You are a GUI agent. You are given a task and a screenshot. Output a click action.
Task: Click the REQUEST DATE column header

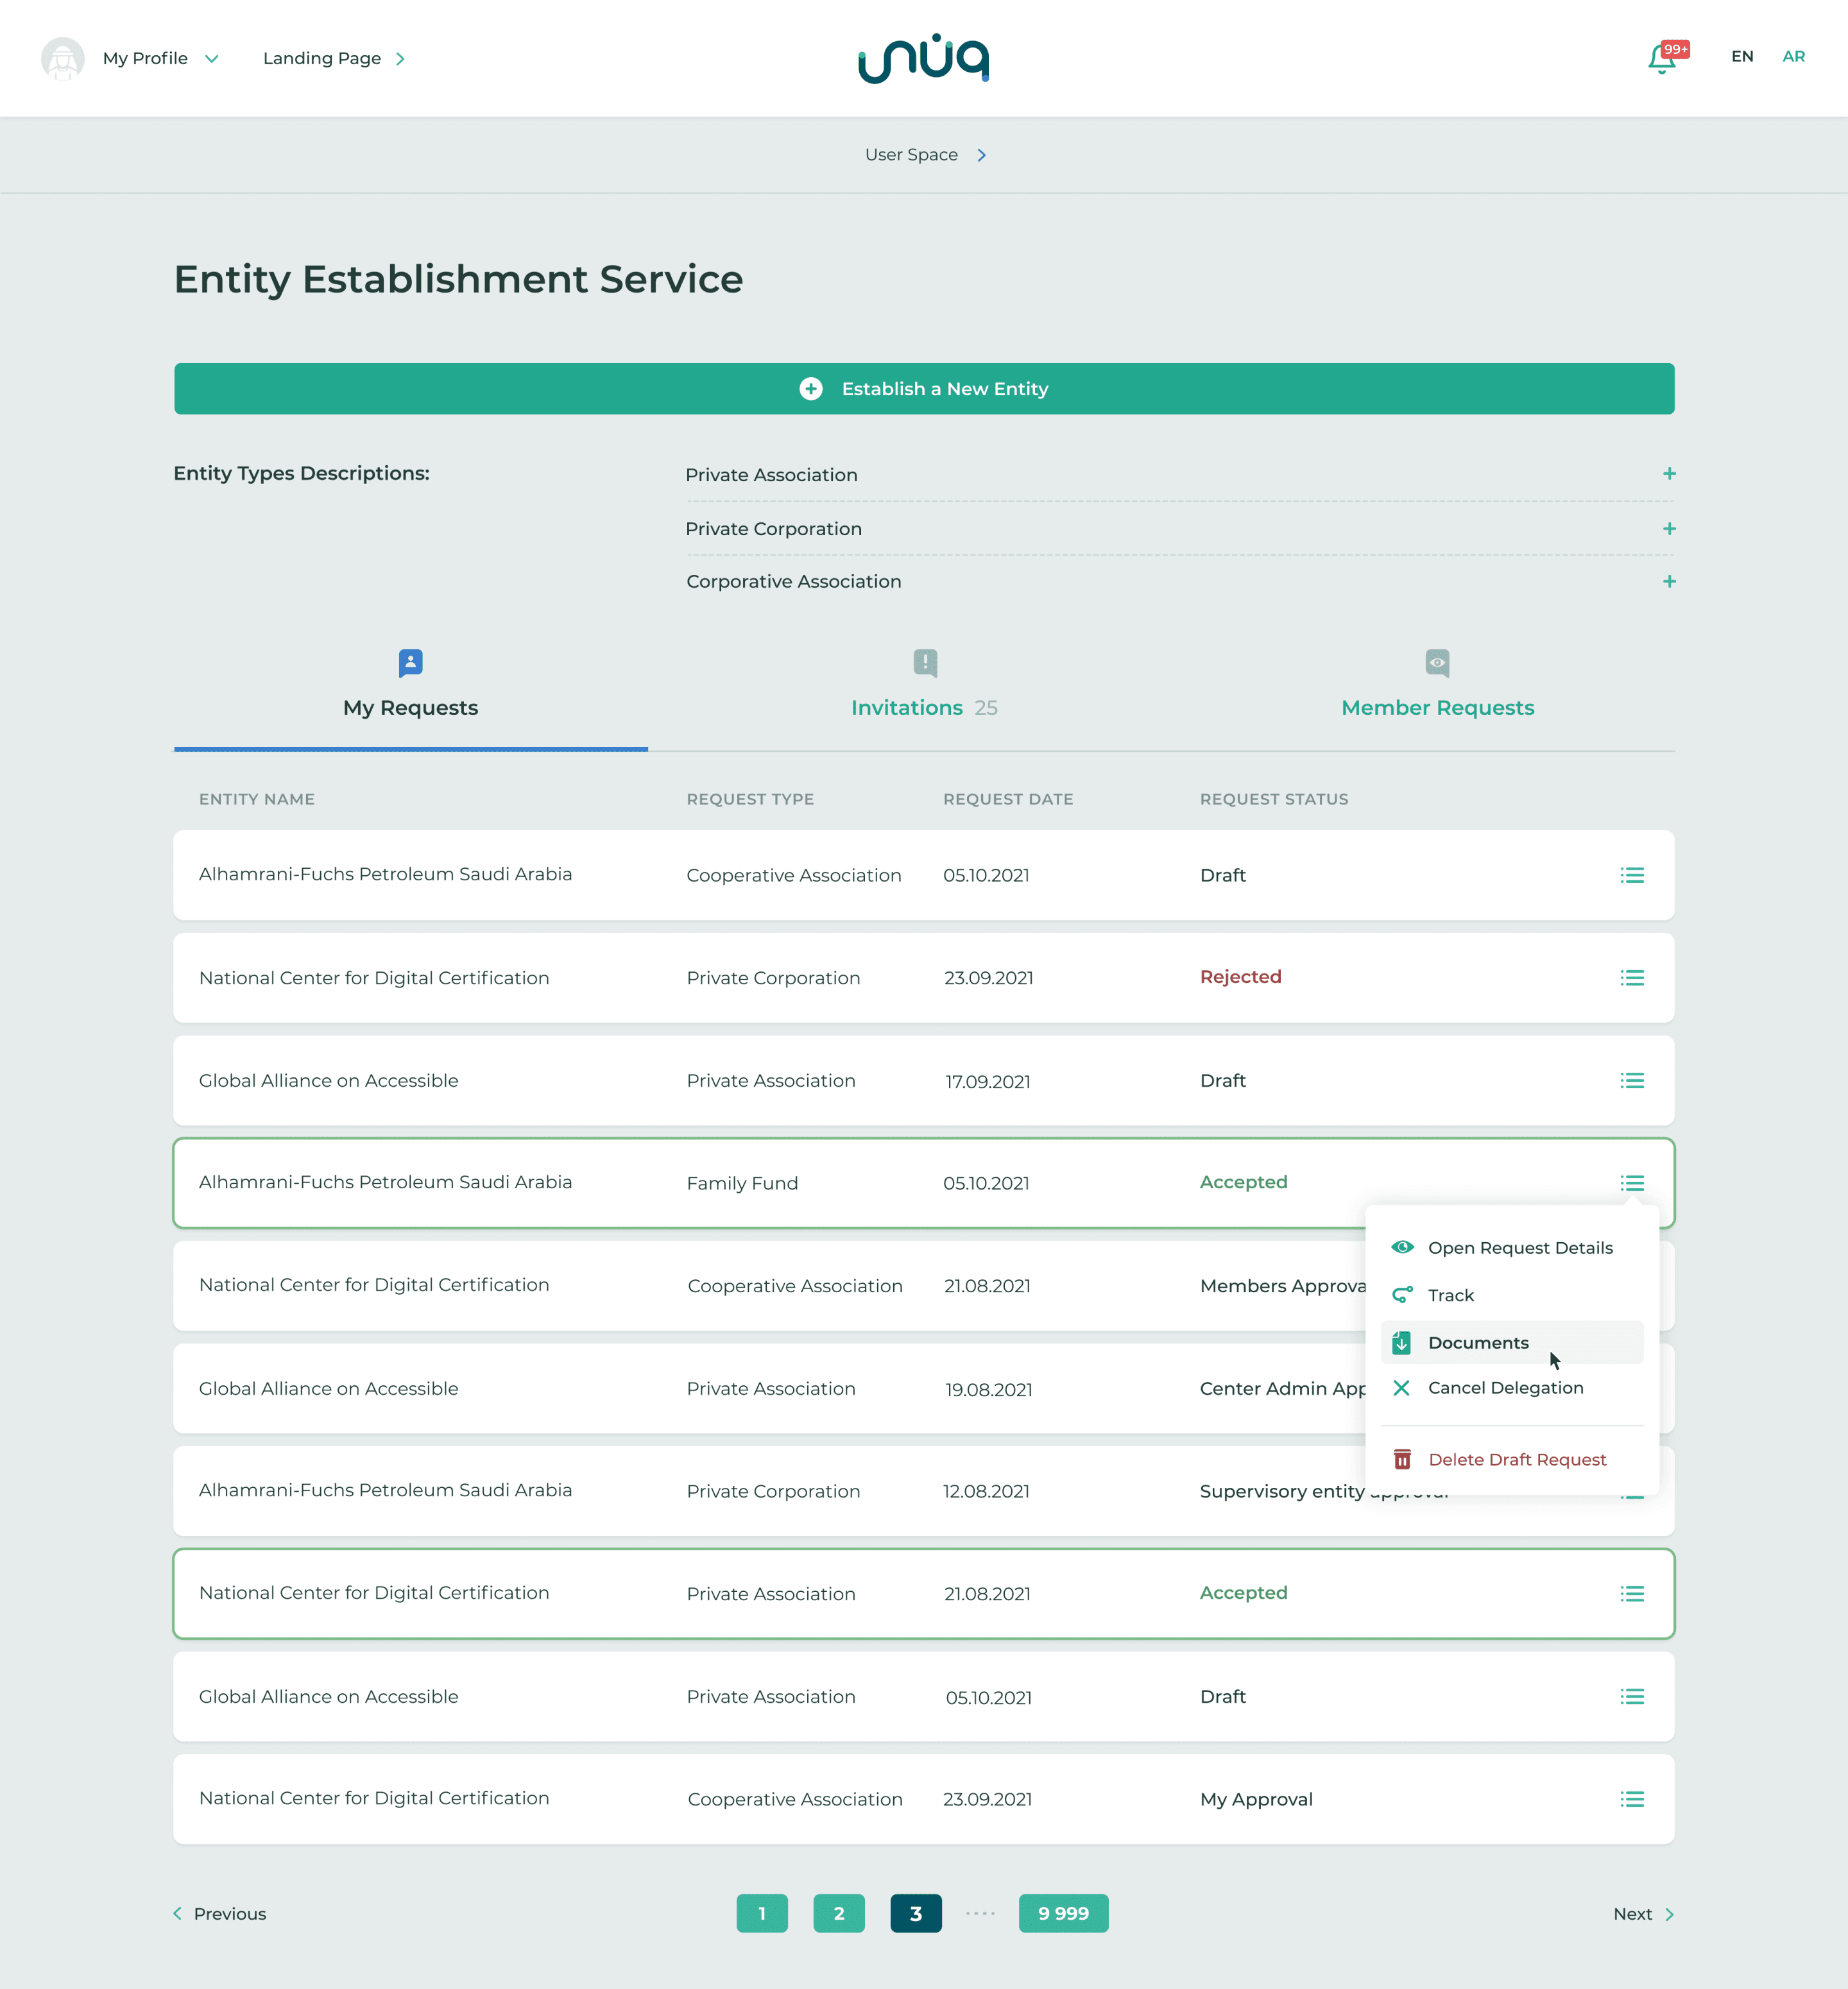click(x=1008, y=799)
